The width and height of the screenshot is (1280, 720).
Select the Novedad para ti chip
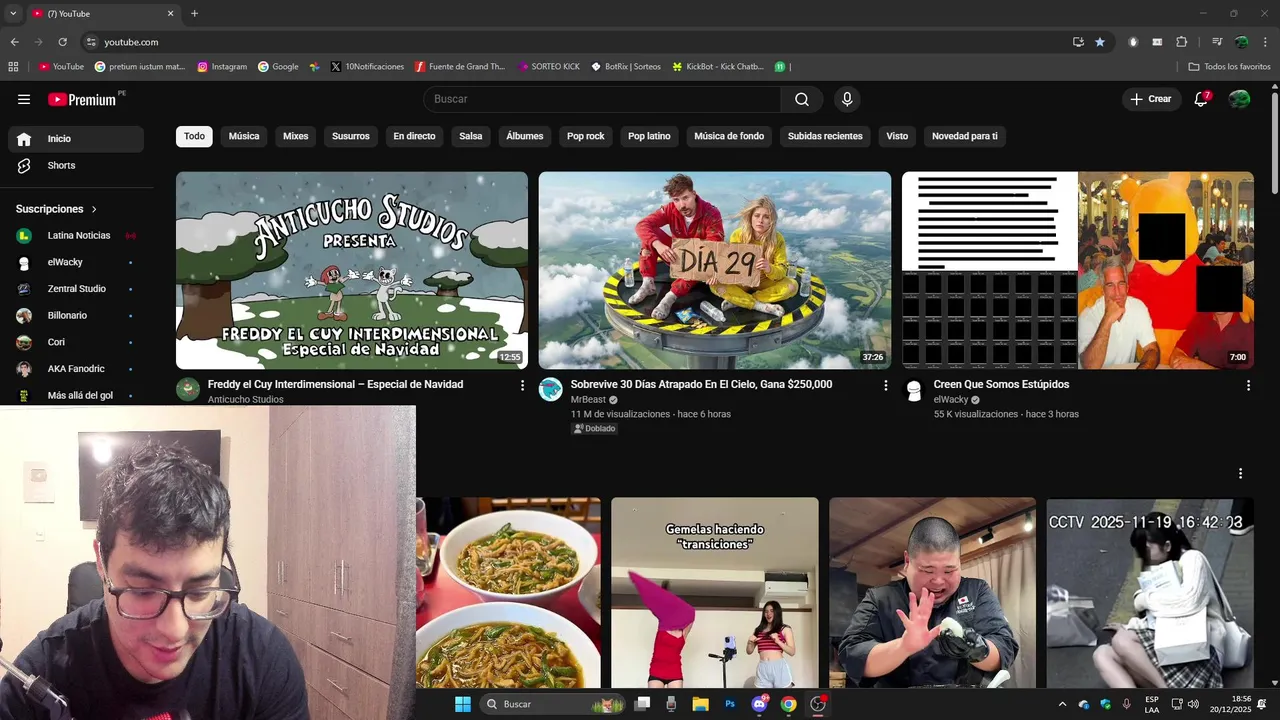click(965, 136)
